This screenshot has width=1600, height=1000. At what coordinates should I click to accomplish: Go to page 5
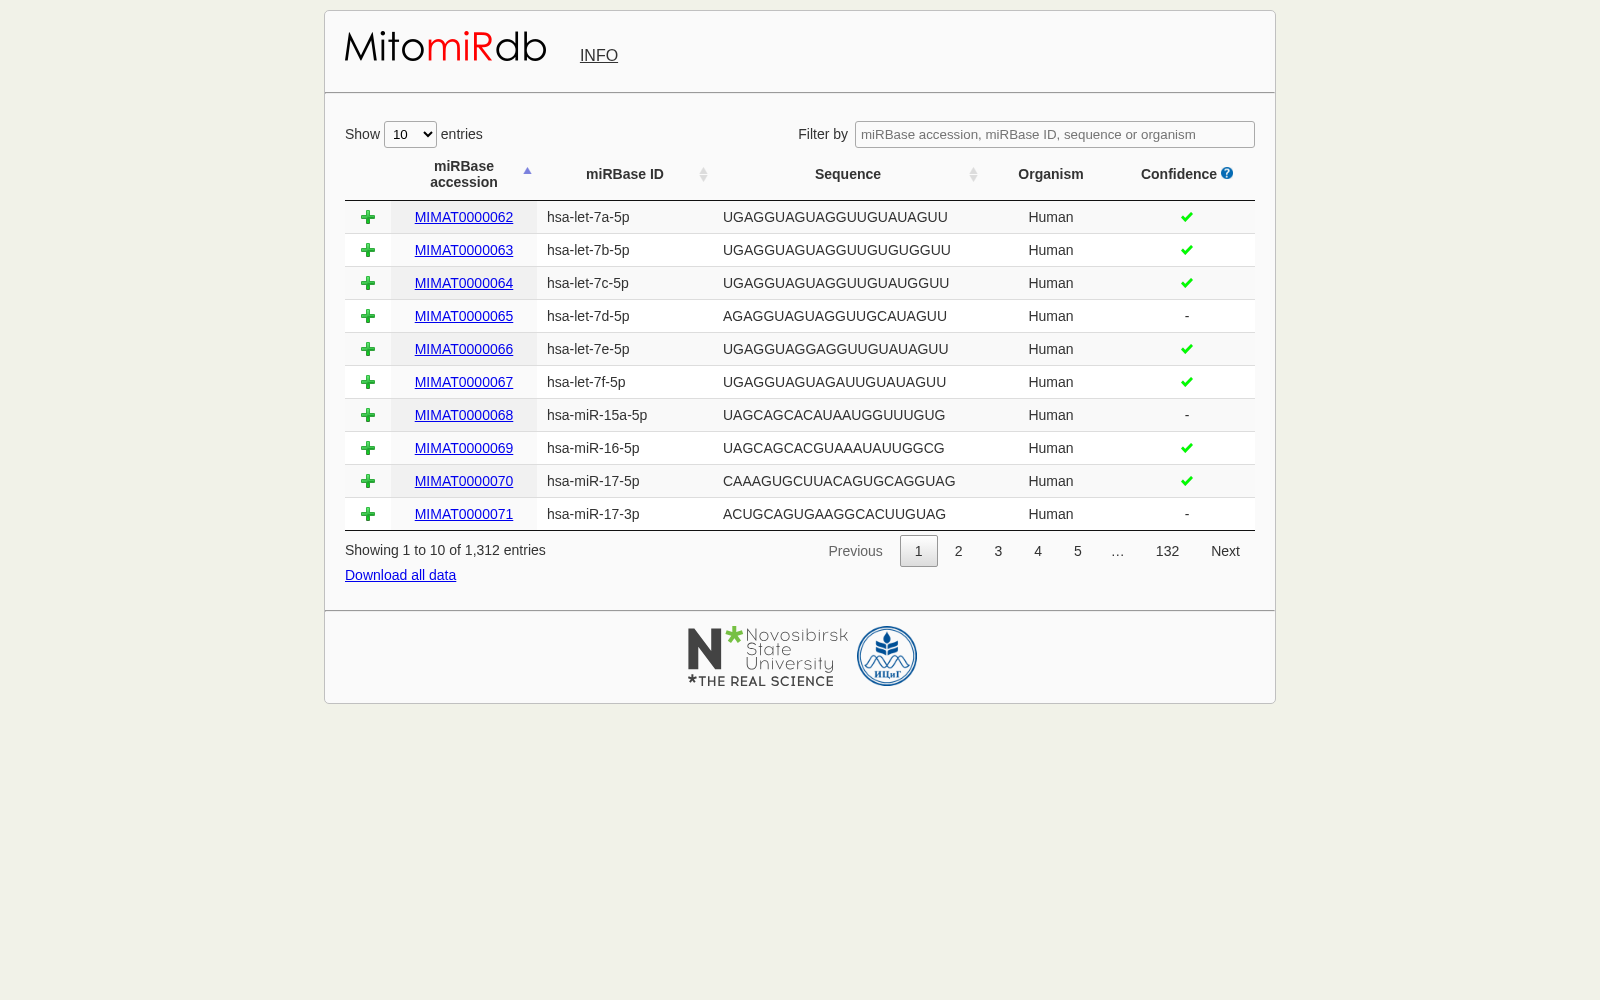point(1078,551)
